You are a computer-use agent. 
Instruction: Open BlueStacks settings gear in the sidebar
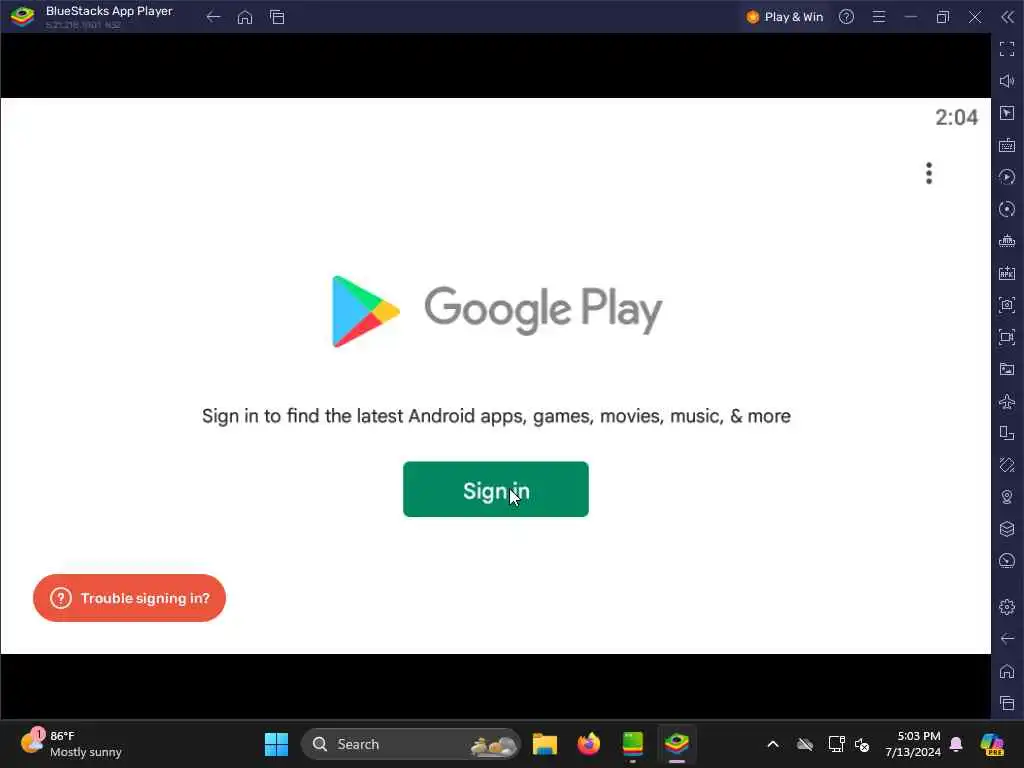click(x=1007, y=607)
